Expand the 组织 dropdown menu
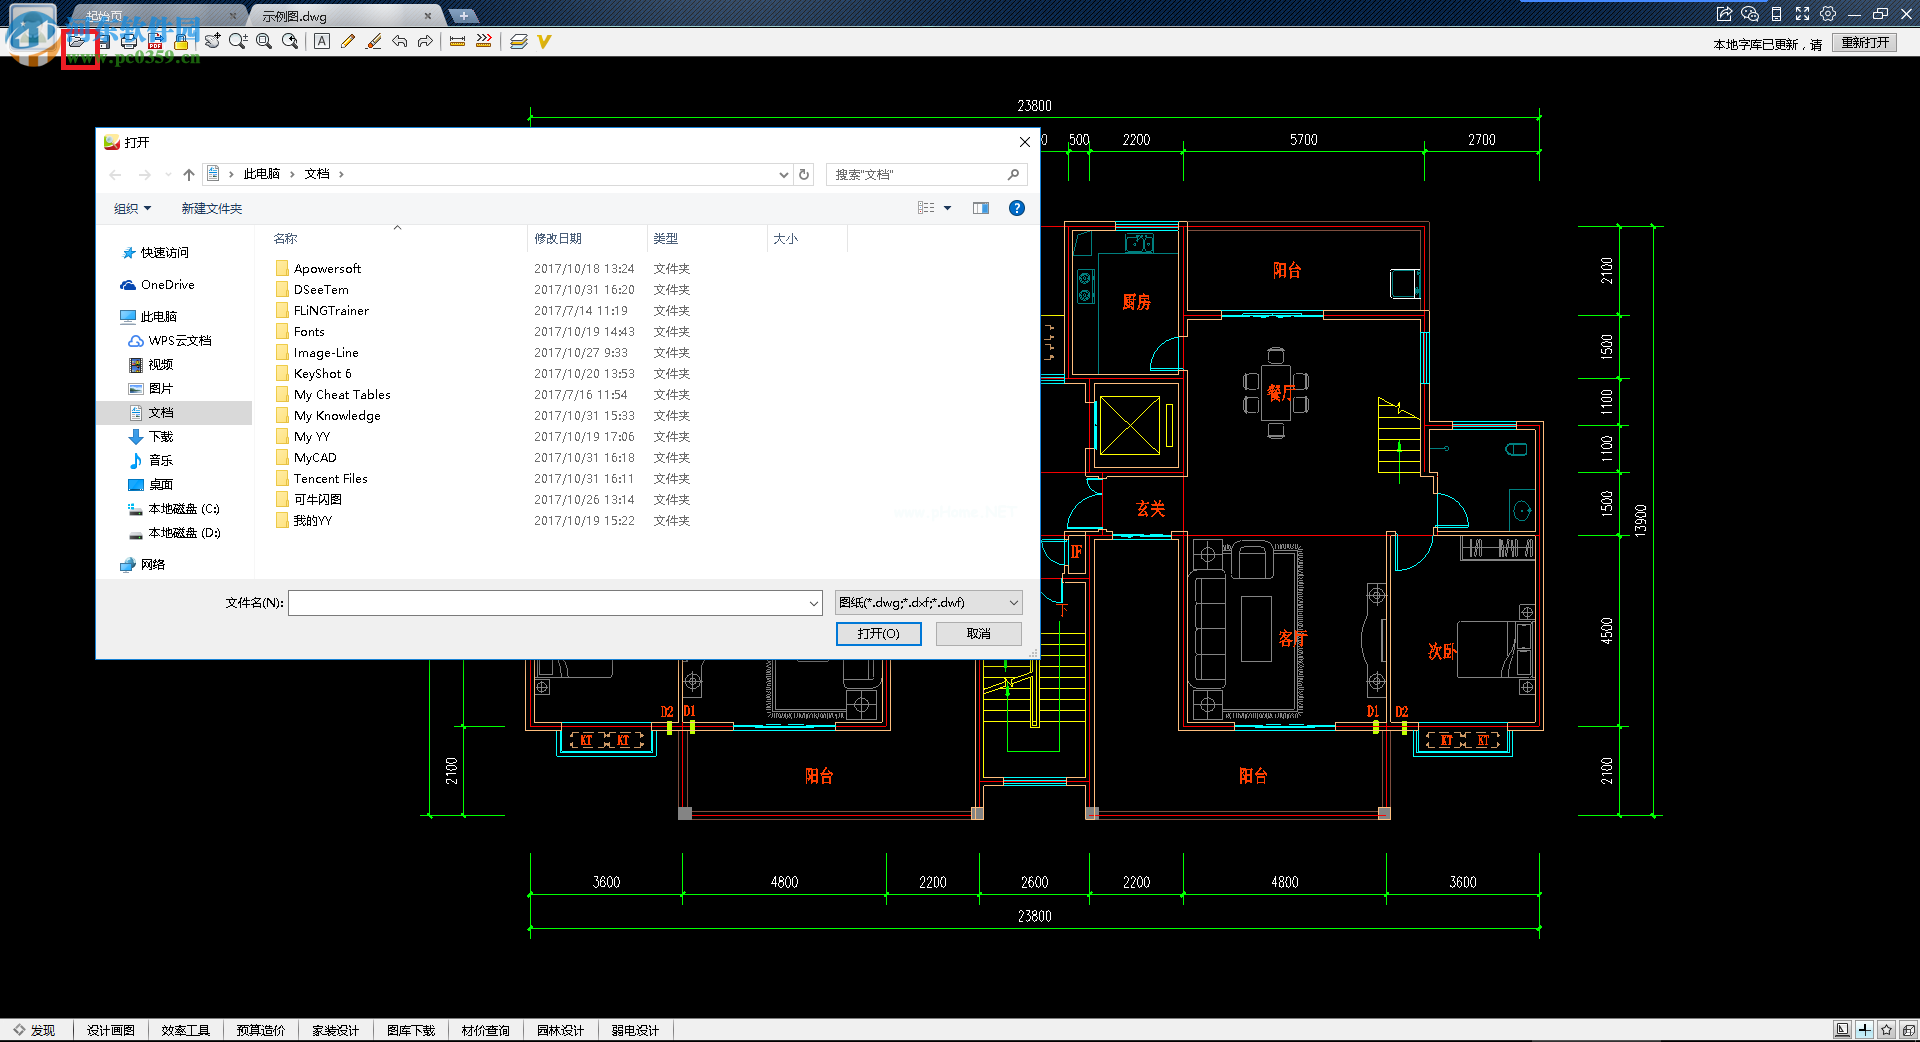The width and height of the screenshot is (1920, 1042). pyautogui.click(x=133, y=208)
